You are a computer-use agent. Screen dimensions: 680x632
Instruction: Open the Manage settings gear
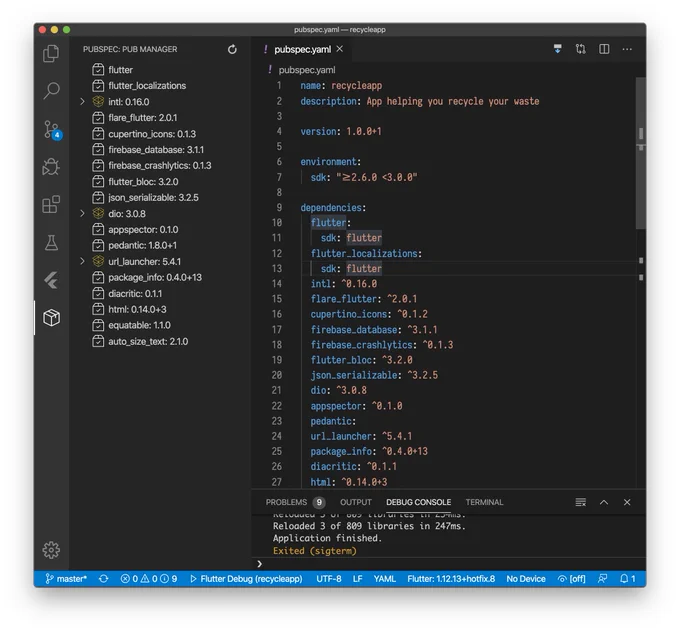tap(51, 550)
